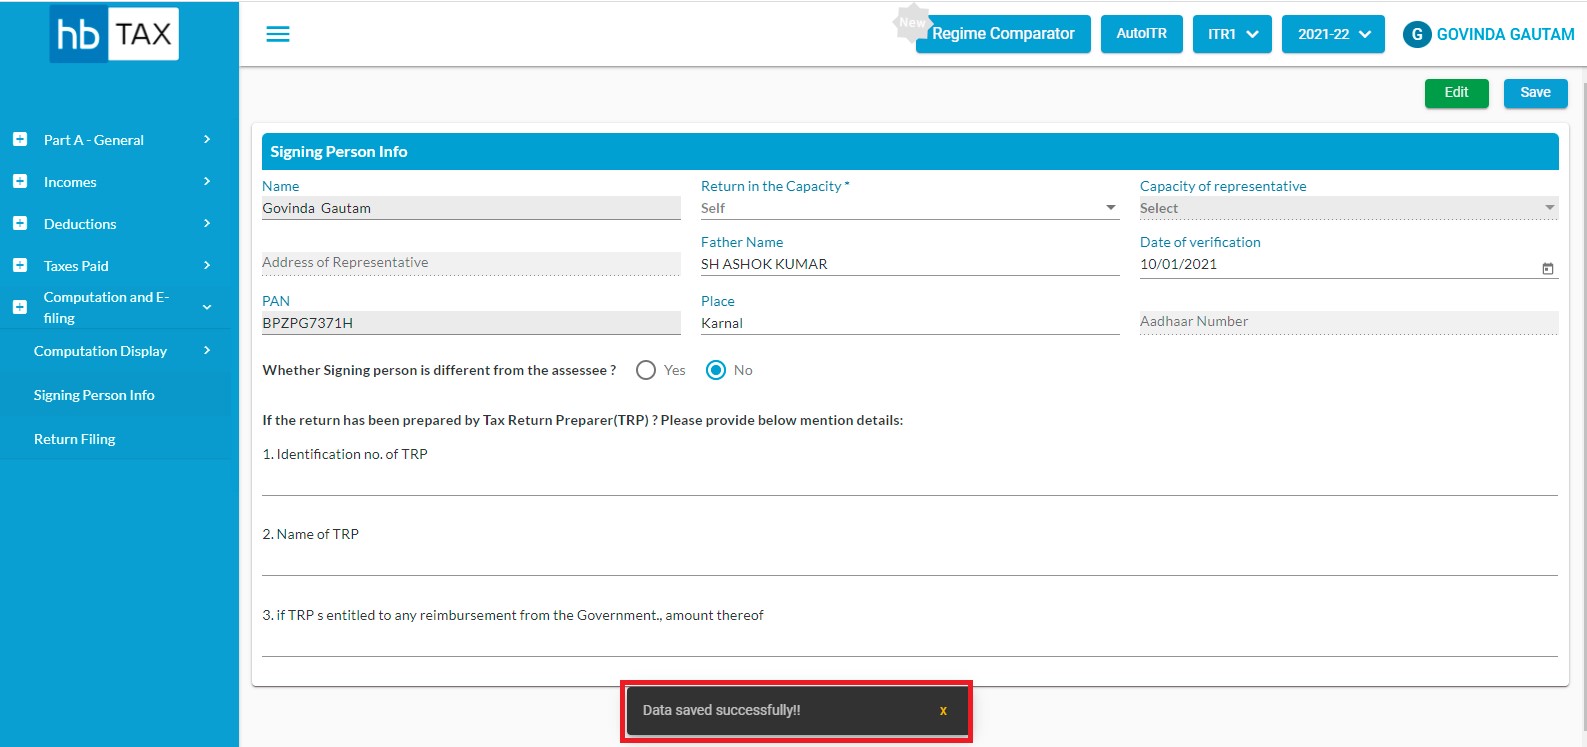Image resolution: width=1587 pixels, height=747 pixels.
Task: Select No for signing person different
Action: (x=716, y=370)
